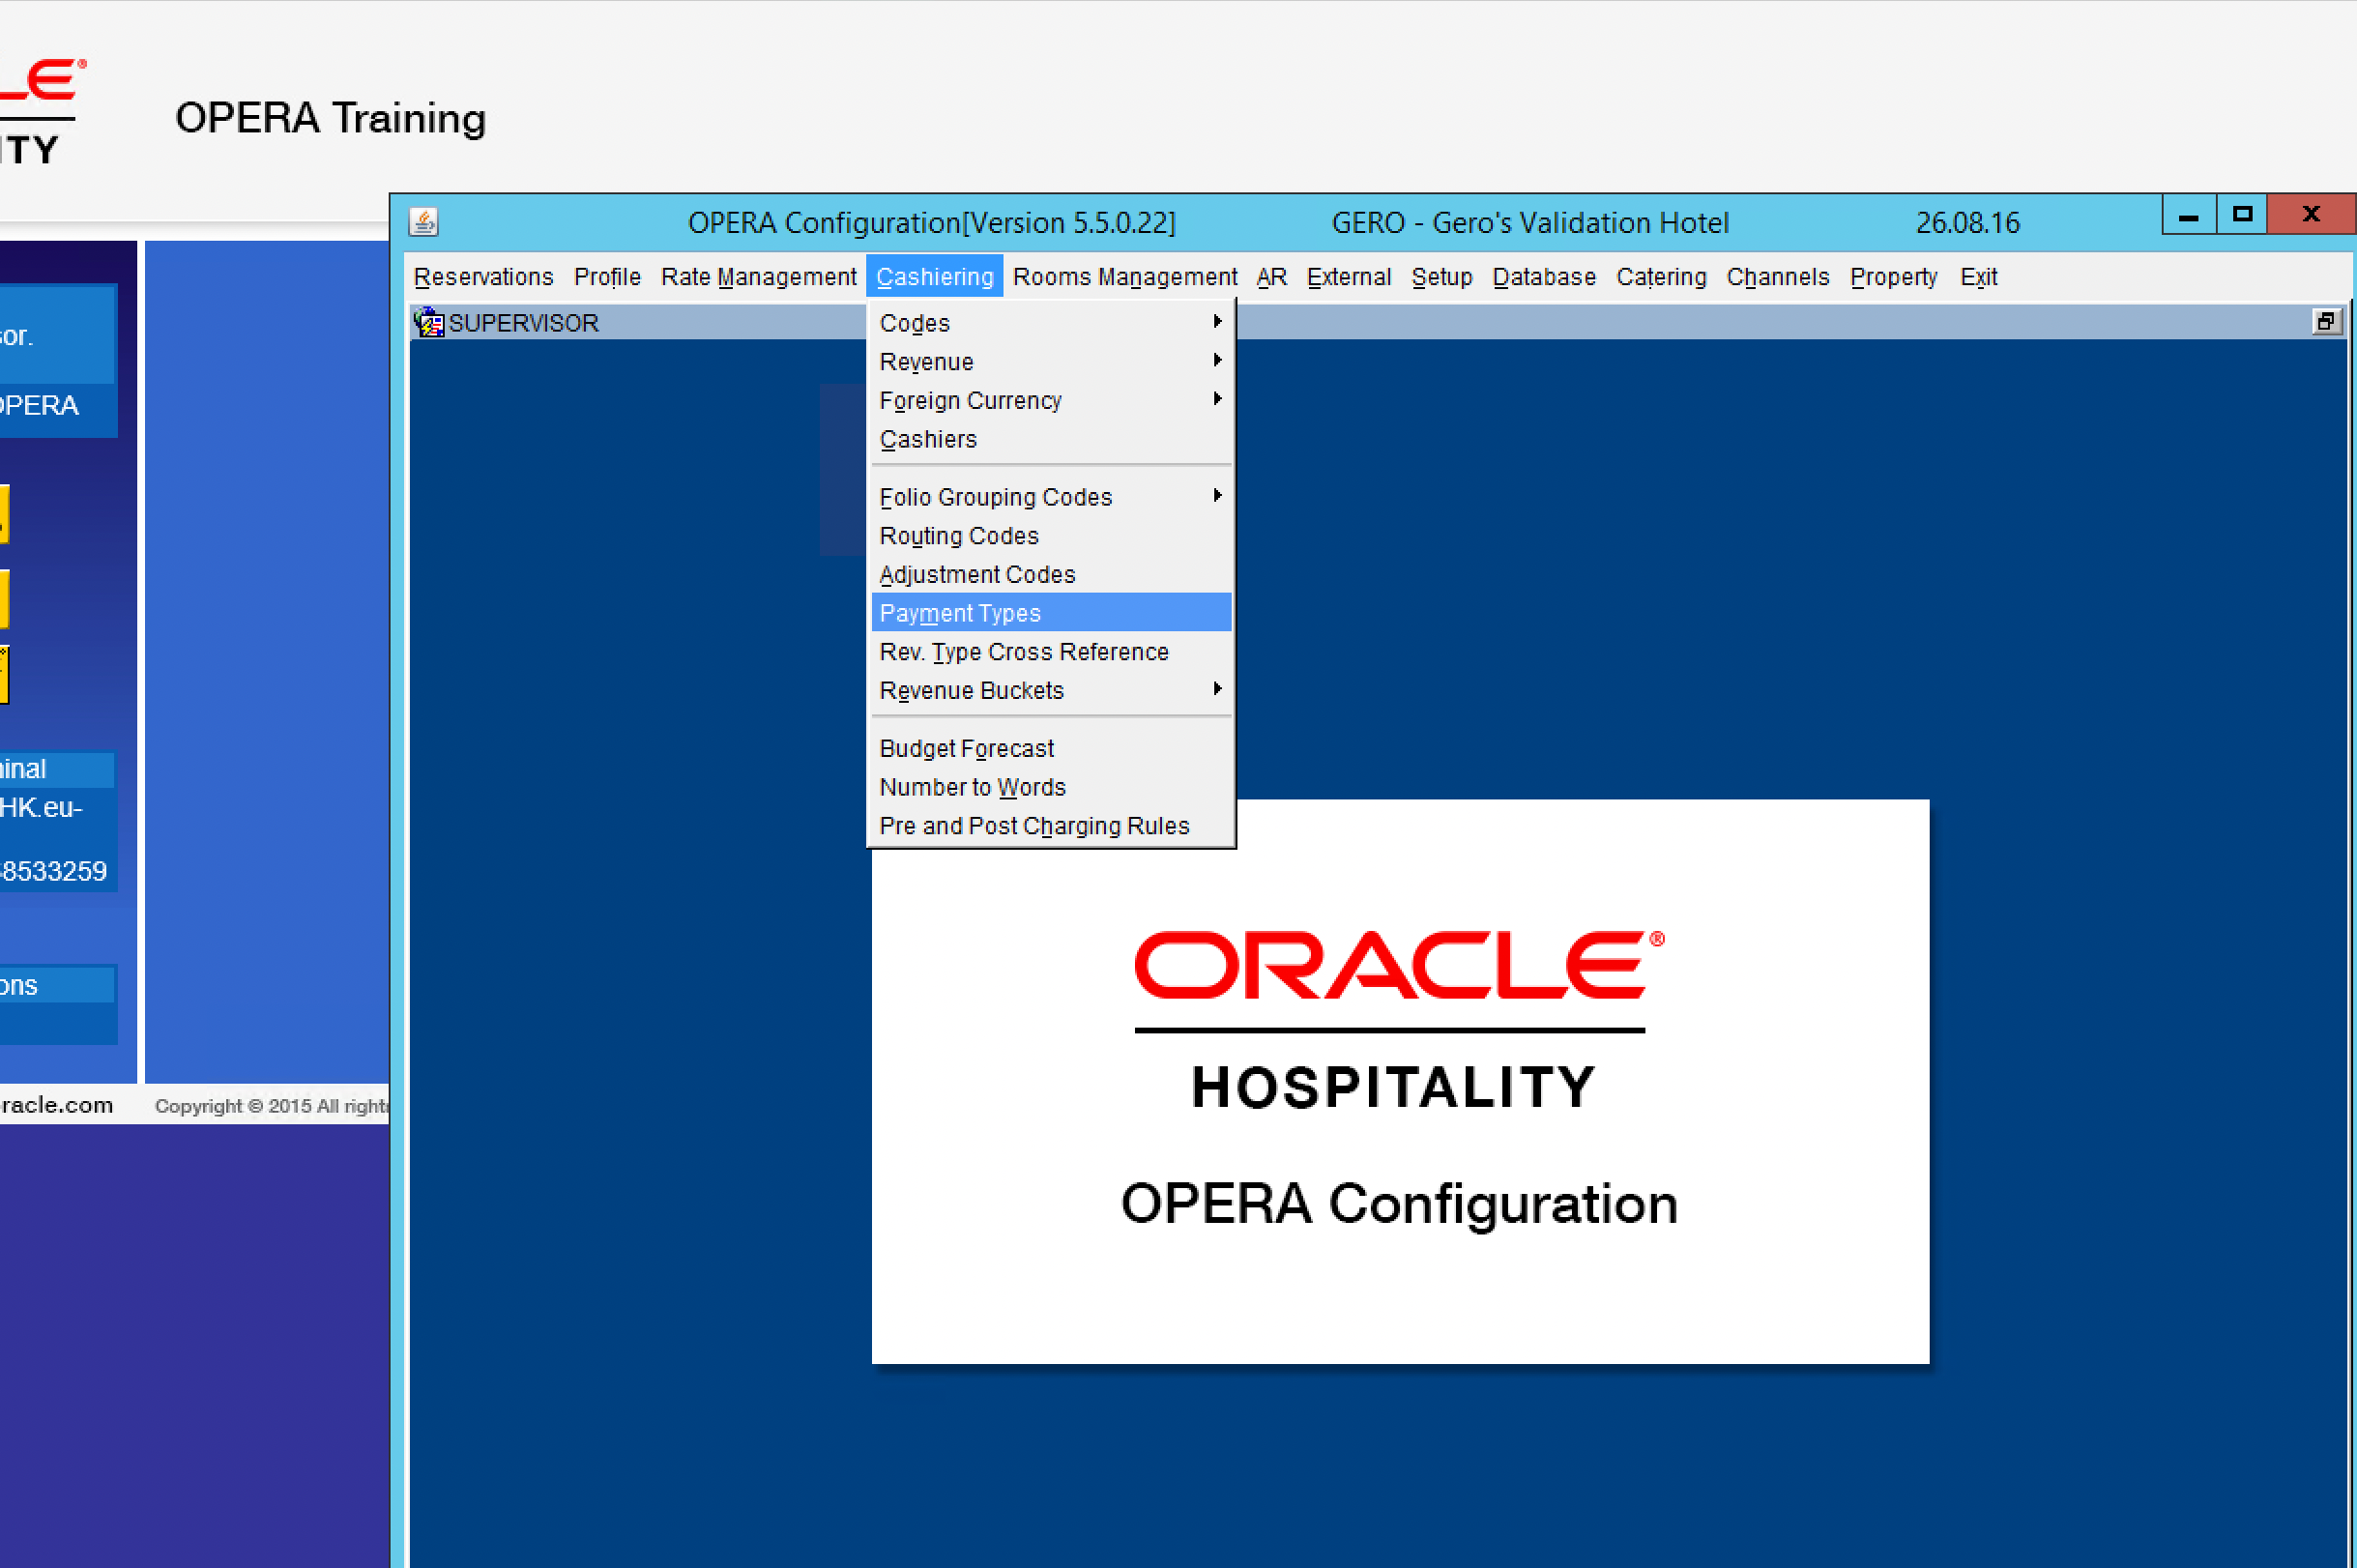Click the restore icon on SUPERVISOR bar
This screenshot has width=2357, height=1568.
(2325, 321)
